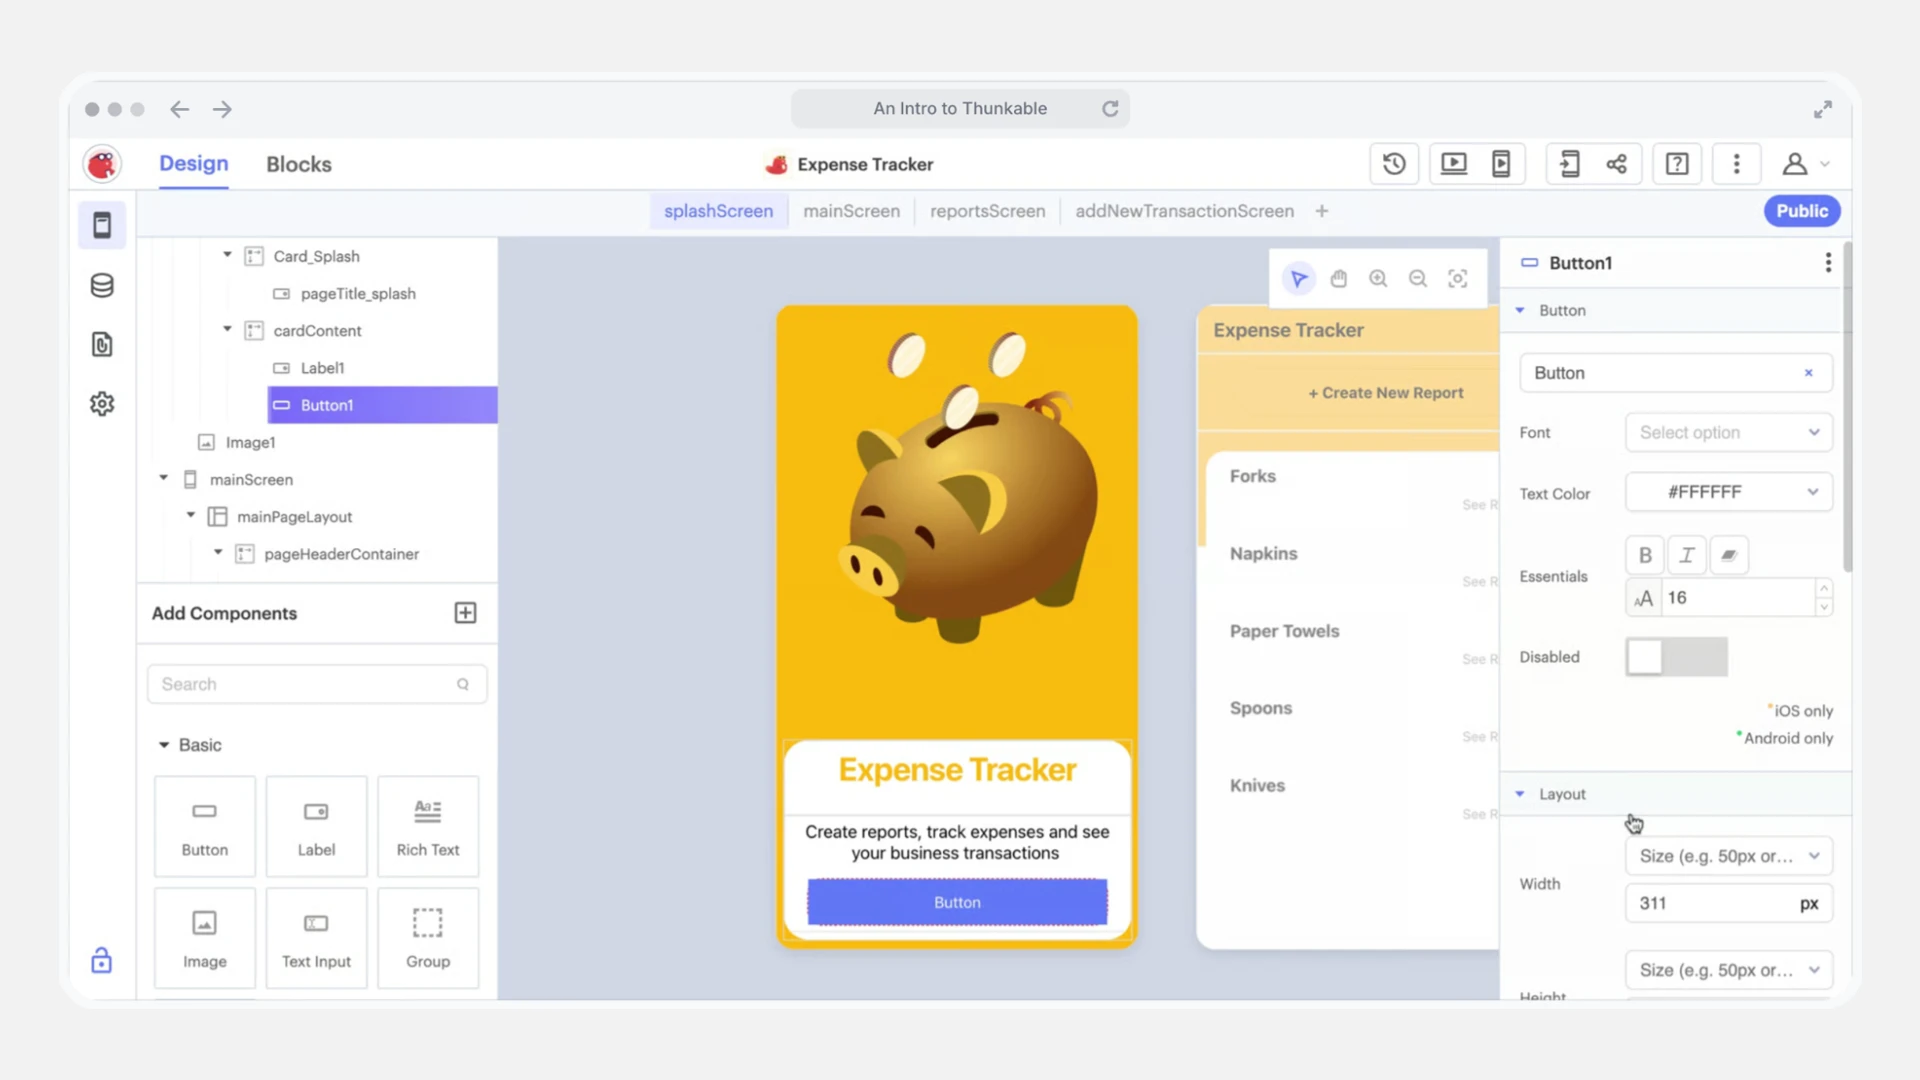Select the hand pan tool
The width and height of the screenshot is (1920, 1080).
[1338, 279]
